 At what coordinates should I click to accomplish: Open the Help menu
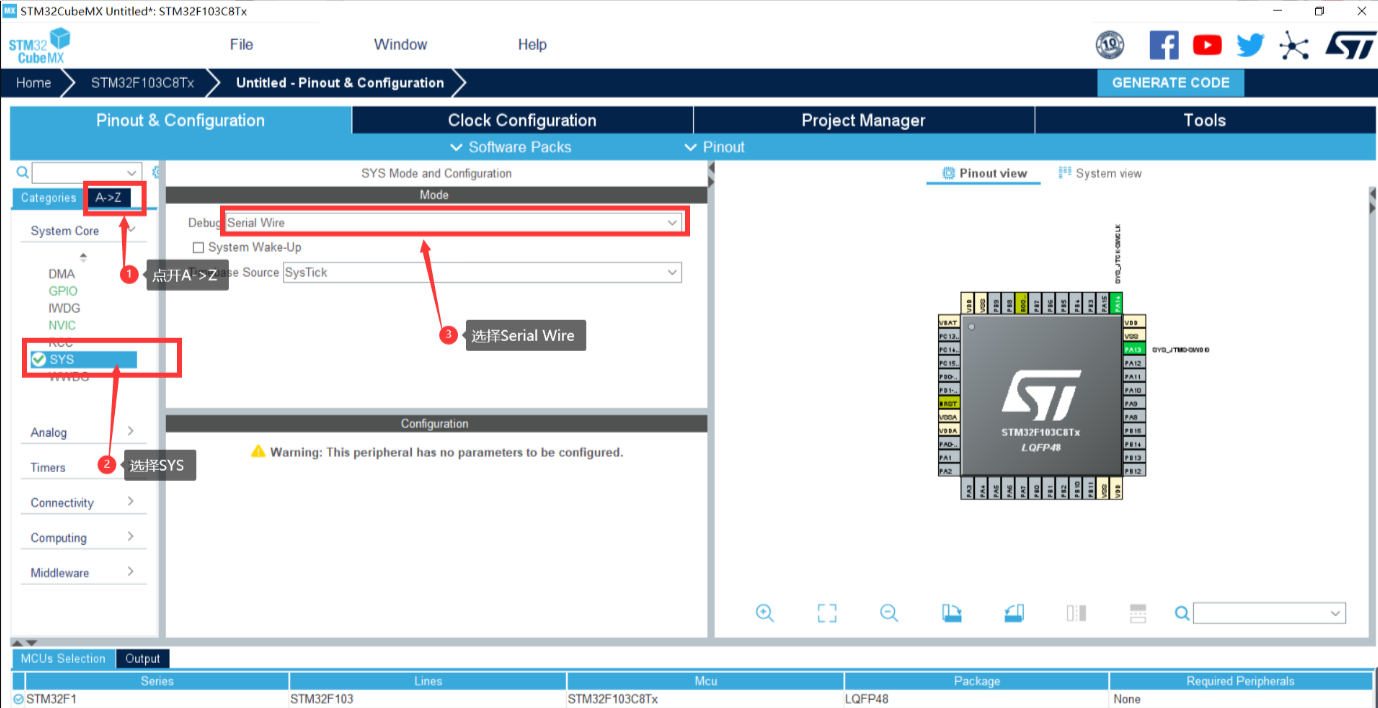pos(532,44)
